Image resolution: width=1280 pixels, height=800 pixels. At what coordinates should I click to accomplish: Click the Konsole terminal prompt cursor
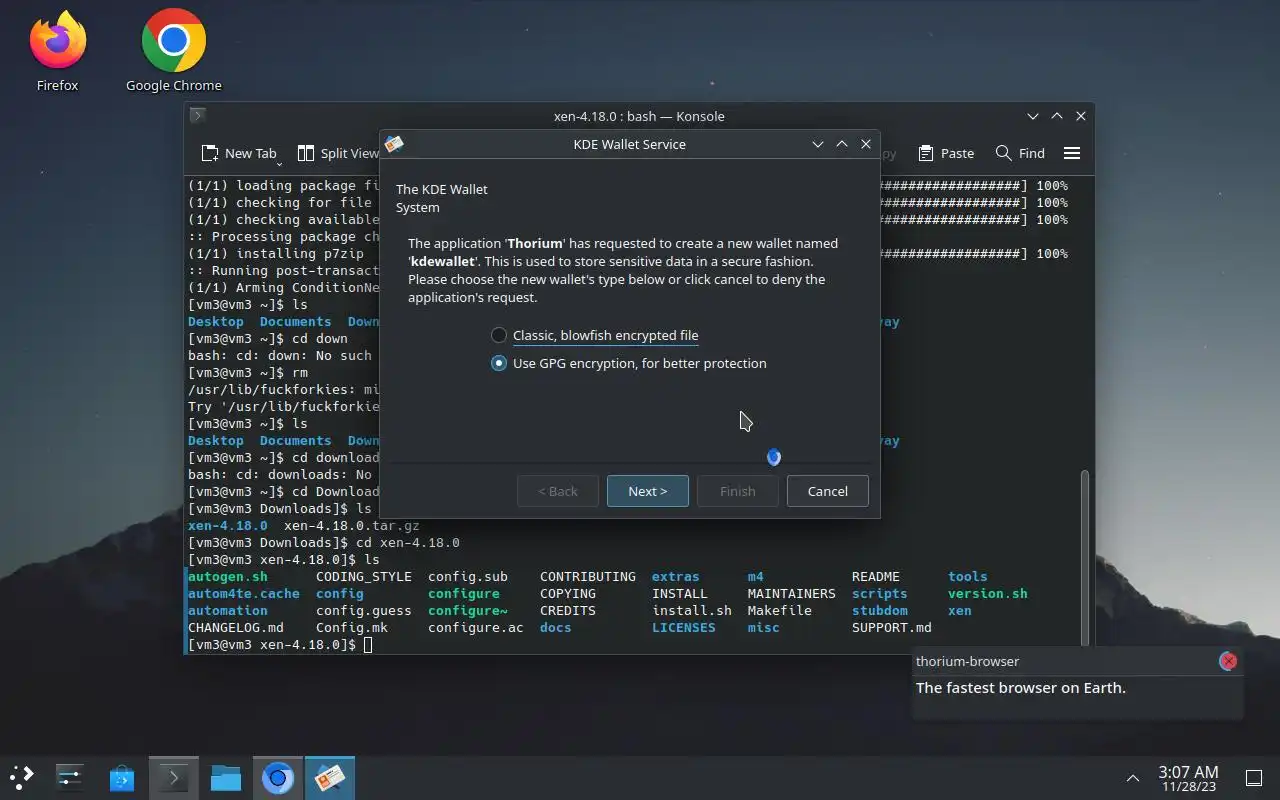point(368,645)
